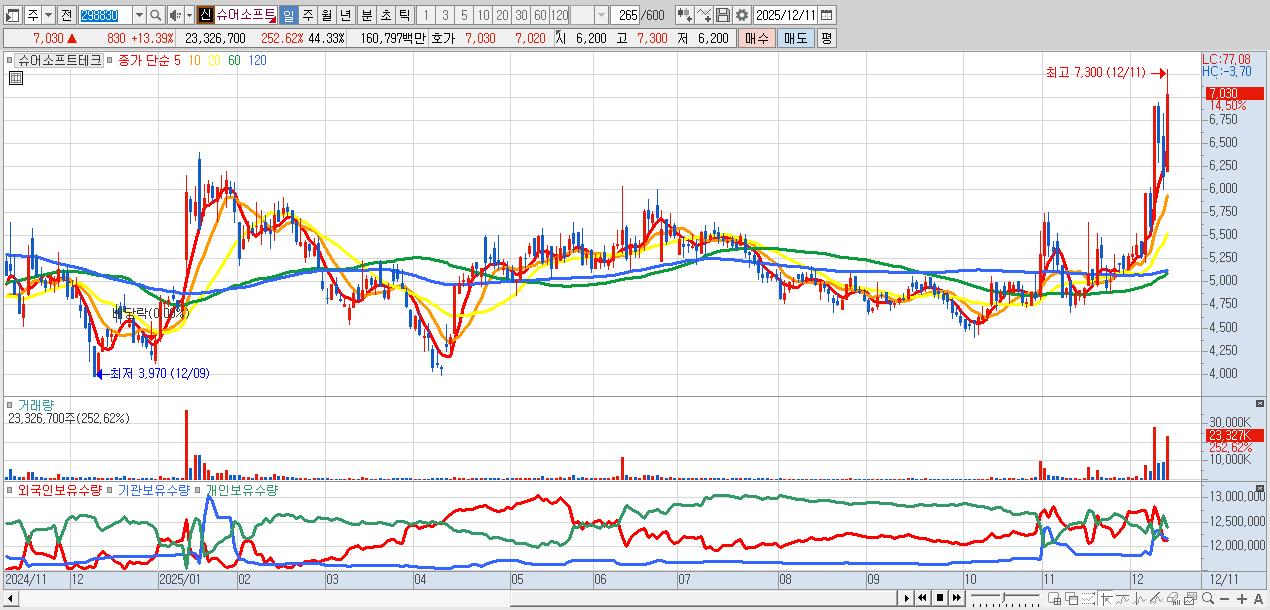Click the grid icon at chart top-left
The width and height of the screenshot is (1270, 610).
tap(15, 77)
